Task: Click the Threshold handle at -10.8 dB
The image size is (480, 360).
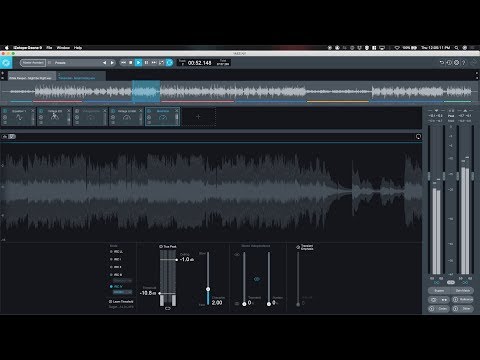Action: (x=160, y=293)
